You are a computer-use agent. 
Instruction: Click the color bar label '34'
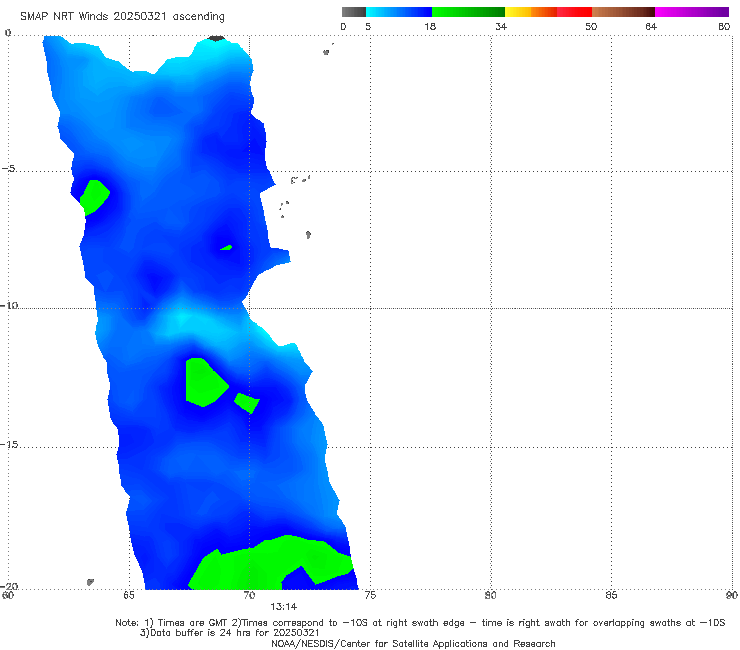tap(501, 27)
